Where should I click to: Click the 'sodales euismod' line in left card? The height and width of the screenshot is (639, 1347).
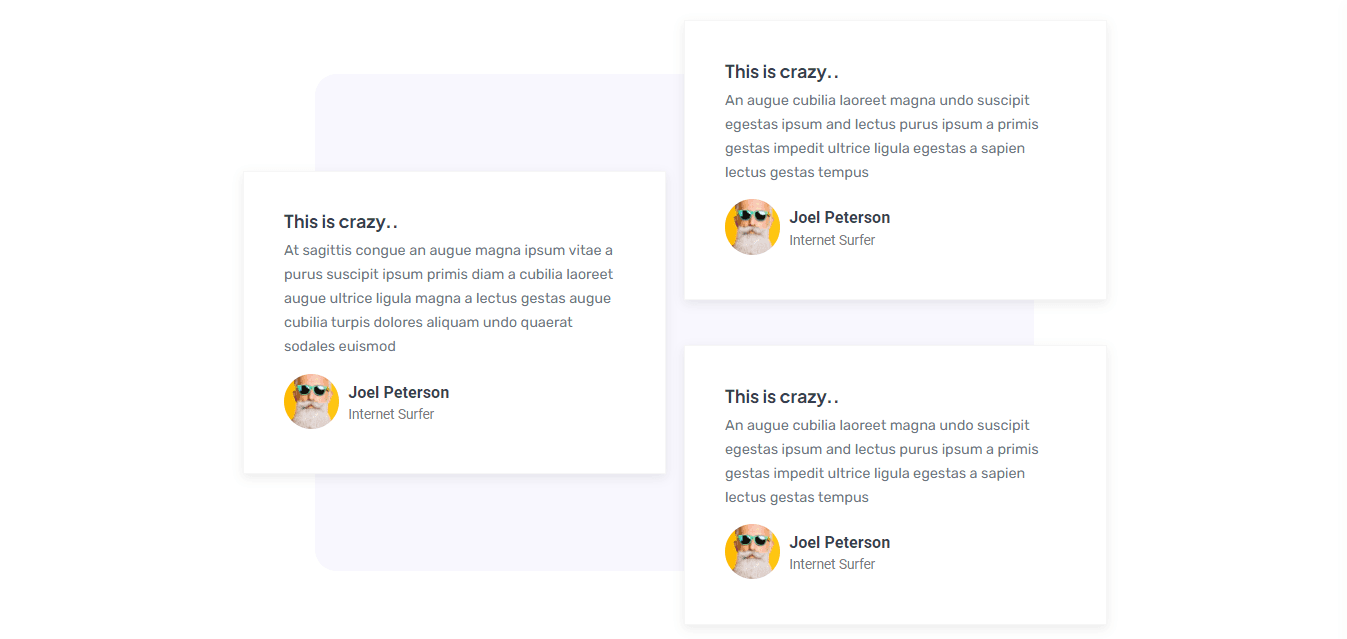340,346
